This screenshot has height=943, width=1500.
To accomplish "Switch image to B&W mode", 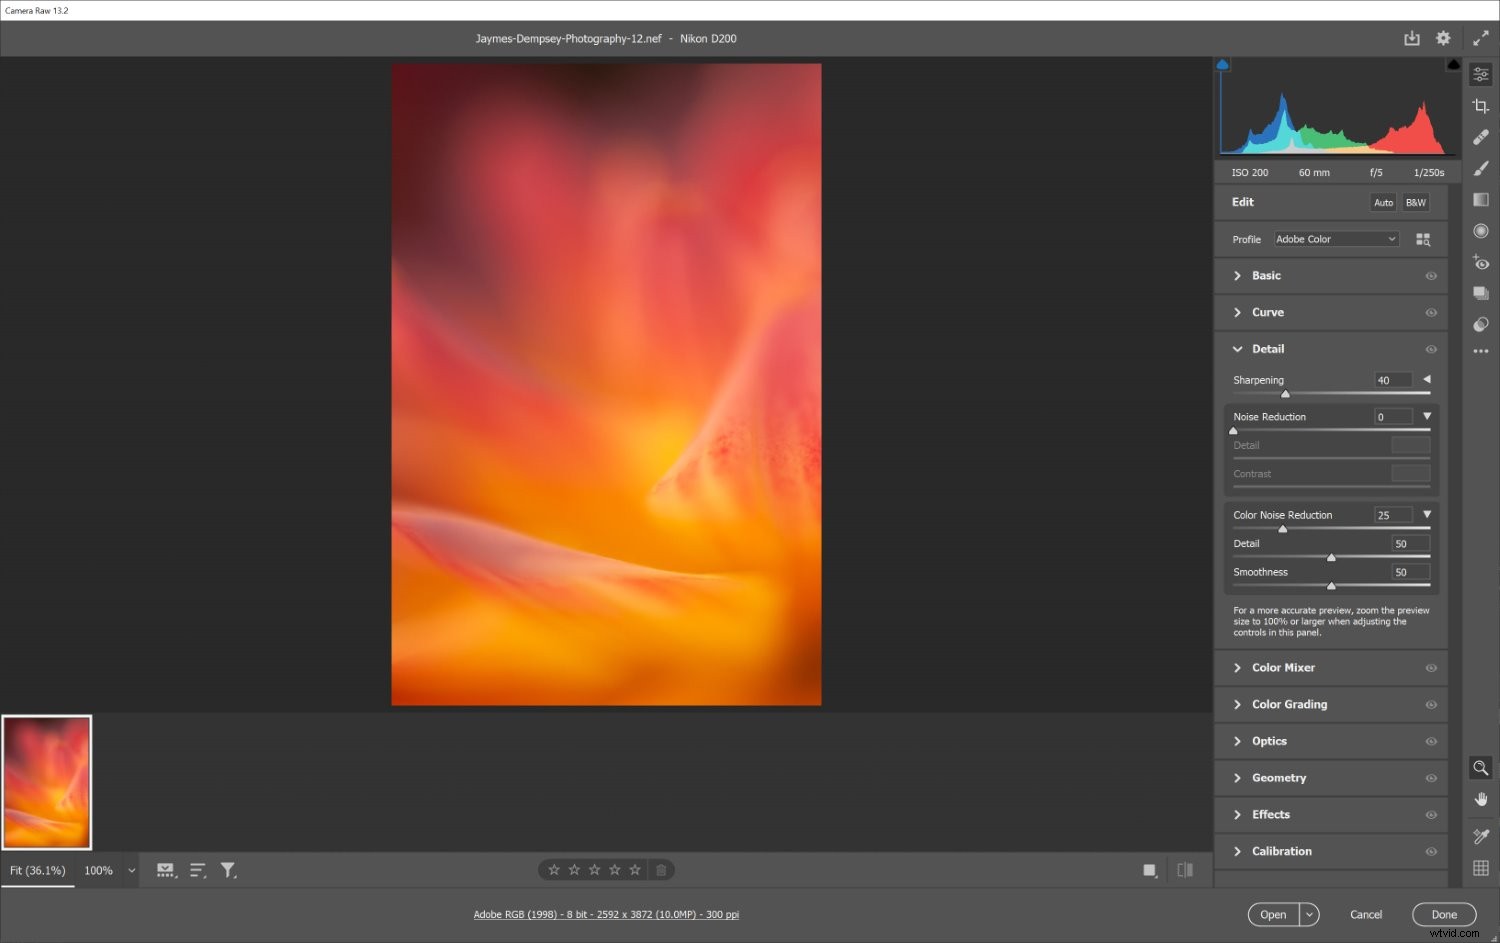I will point(1416,202).
